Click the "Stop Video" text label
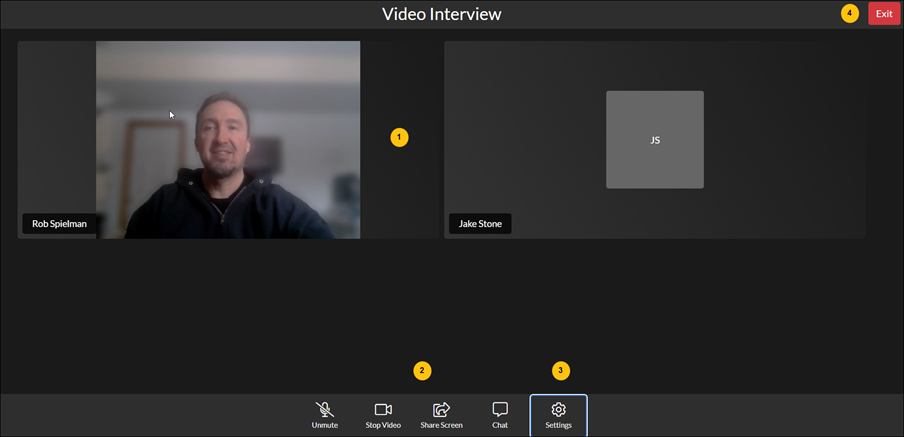Screen dimensions: 904x437 [x=383, y=425]
